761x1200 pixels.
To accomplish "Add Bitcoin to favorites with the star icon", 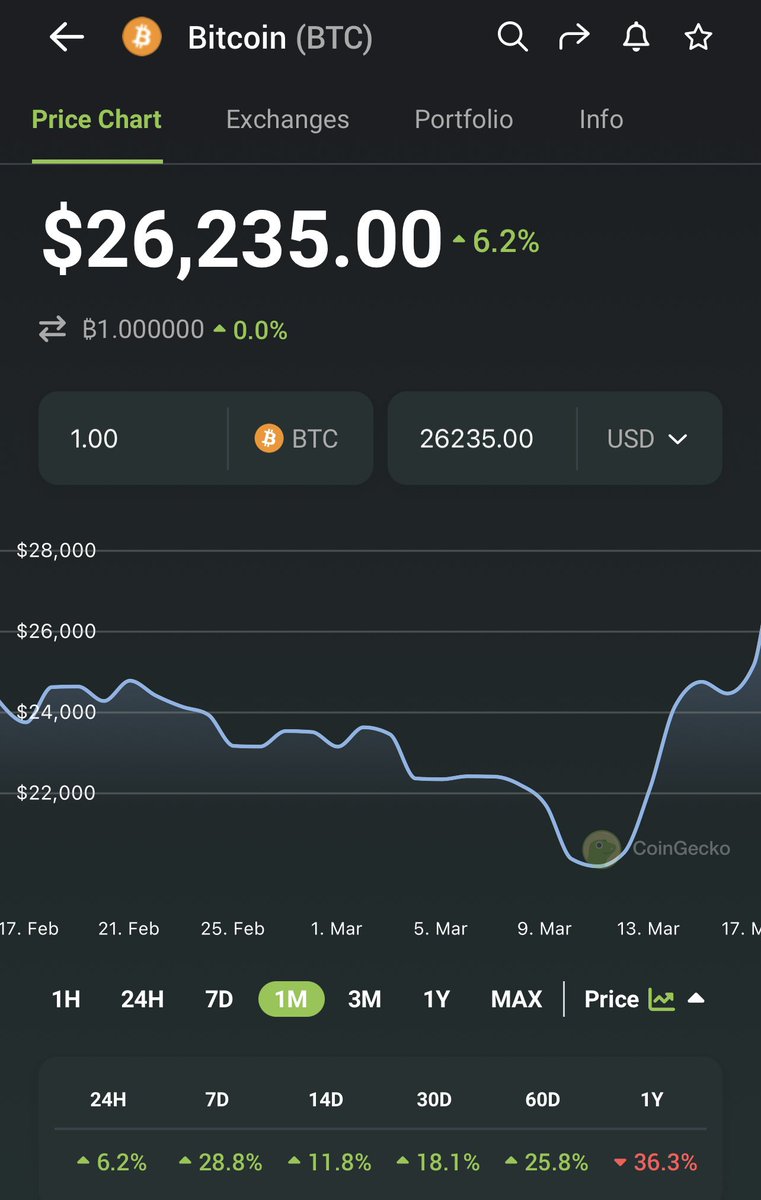I will coord(698,38).
